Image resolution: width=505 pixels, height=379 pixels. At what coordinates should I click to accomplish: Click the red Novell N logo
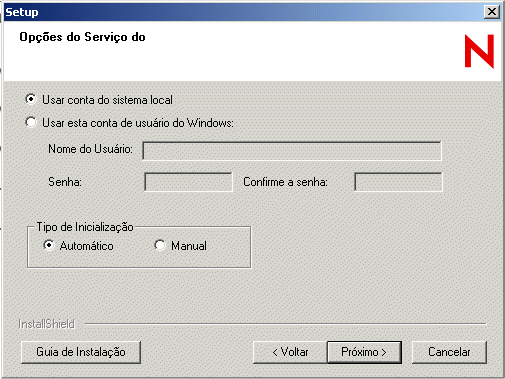pyautogui.click(x=479, y=51)
